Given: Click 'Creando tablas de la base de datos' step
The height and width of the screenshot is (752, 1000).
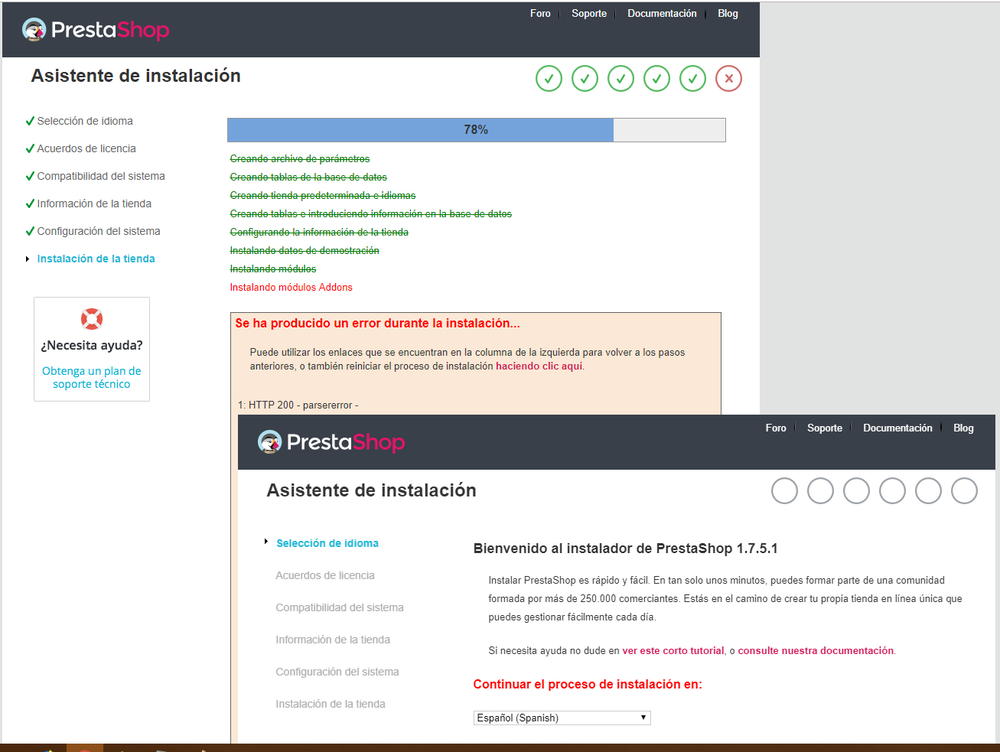Looking at the screenshot, I should (x=308, y=177).
